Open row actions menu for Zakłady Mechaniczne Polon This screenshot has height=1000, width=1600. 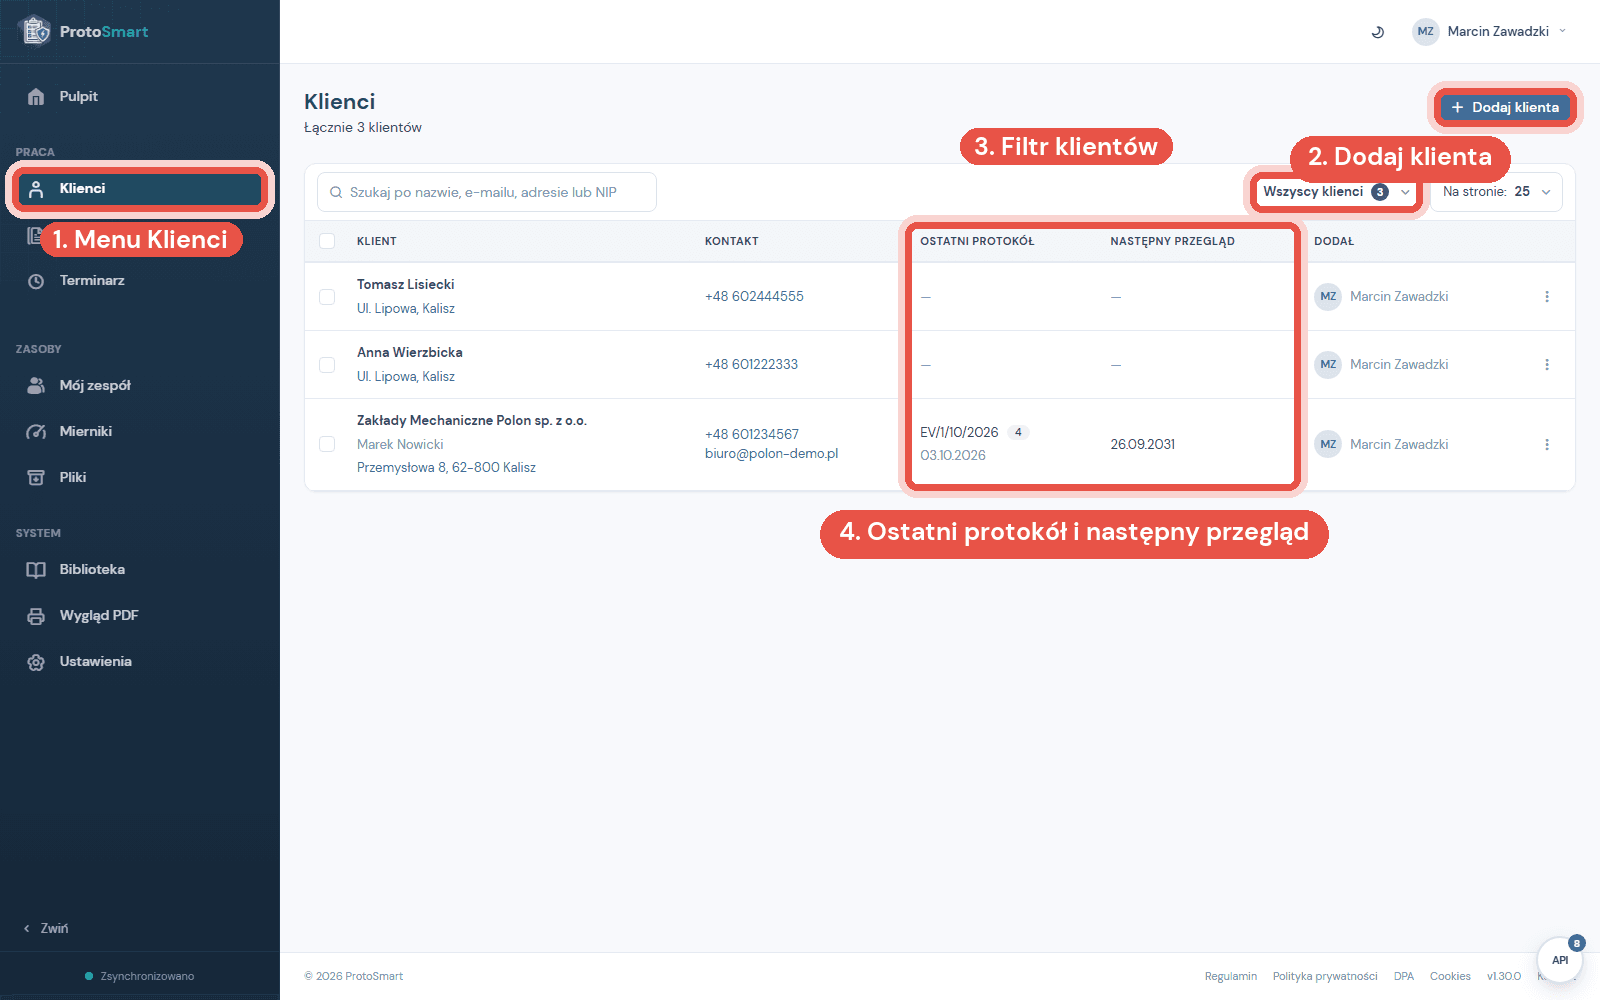point(1546,445)
